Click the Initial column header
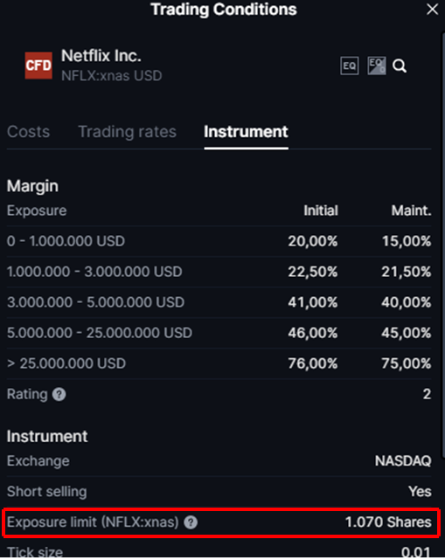 321,211
